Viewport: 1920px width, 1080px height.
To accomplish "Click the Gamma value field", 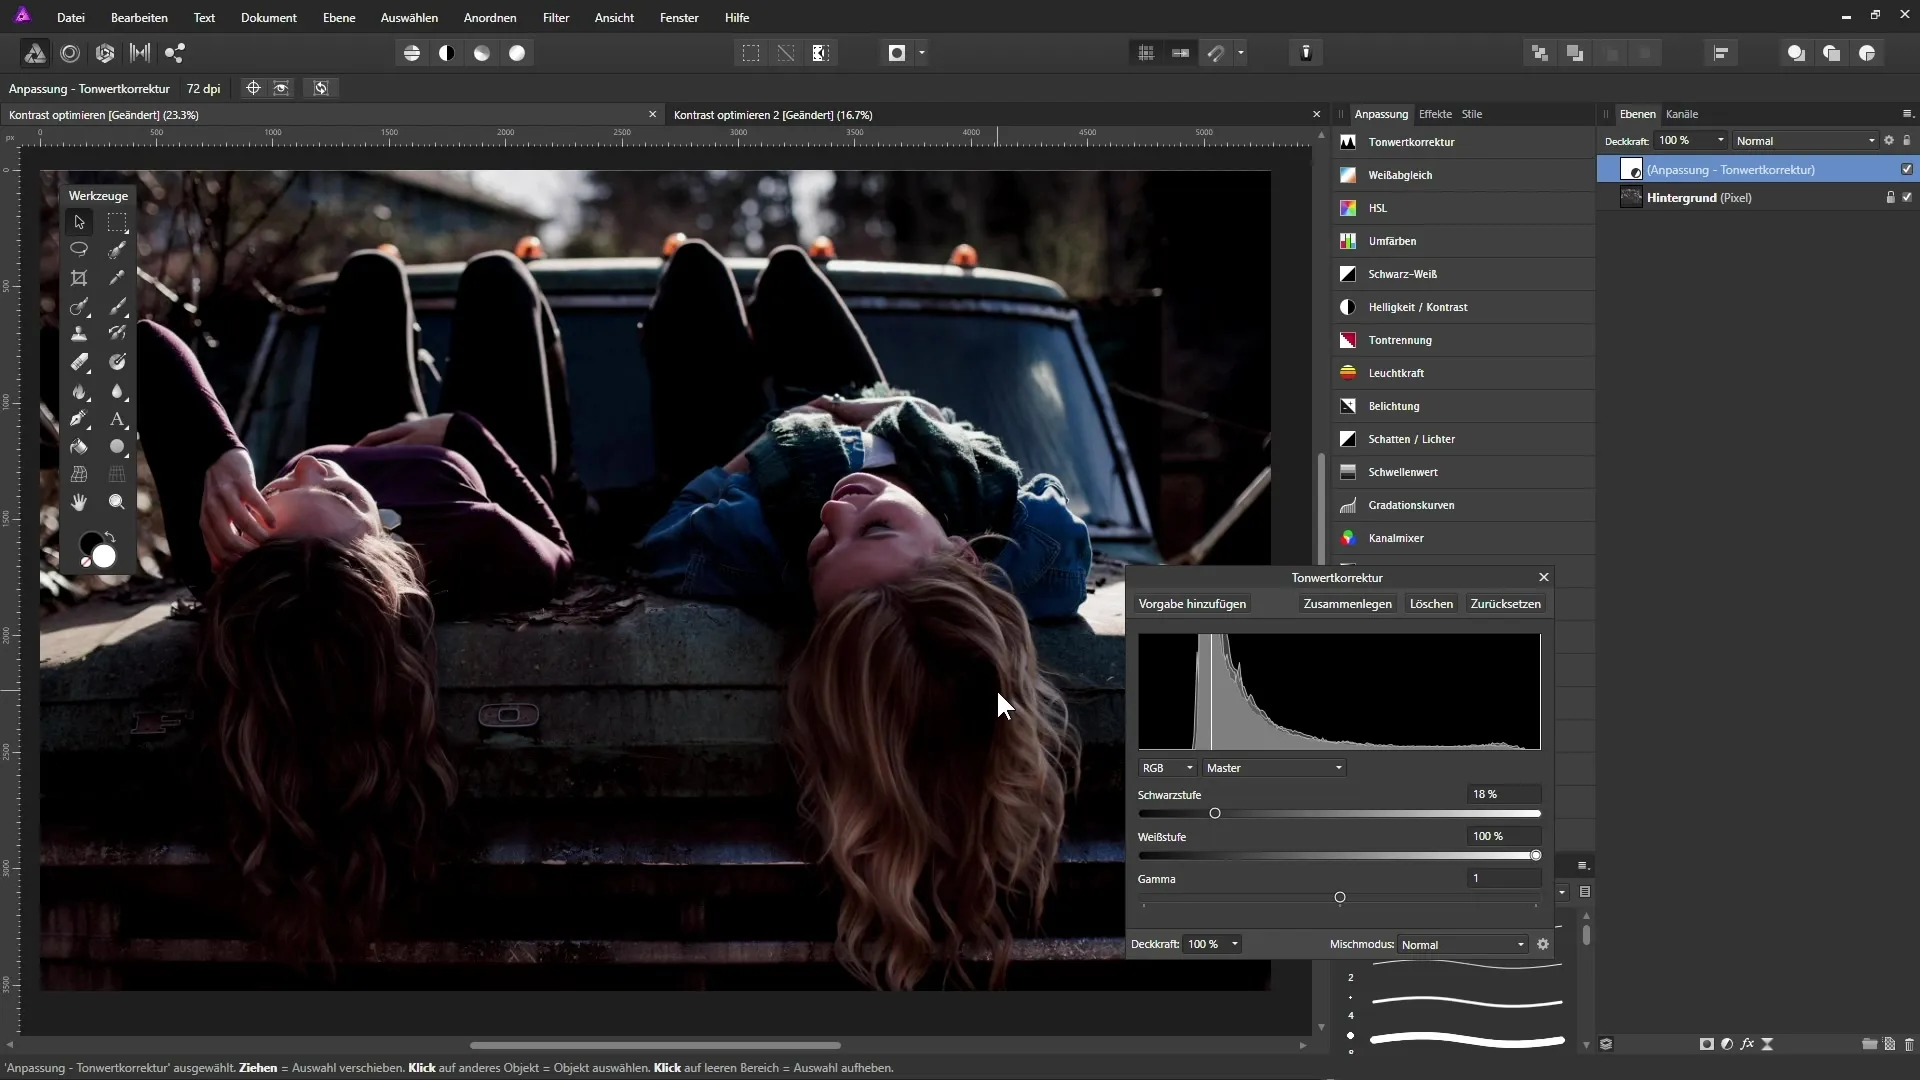I will pos(1504,878).
